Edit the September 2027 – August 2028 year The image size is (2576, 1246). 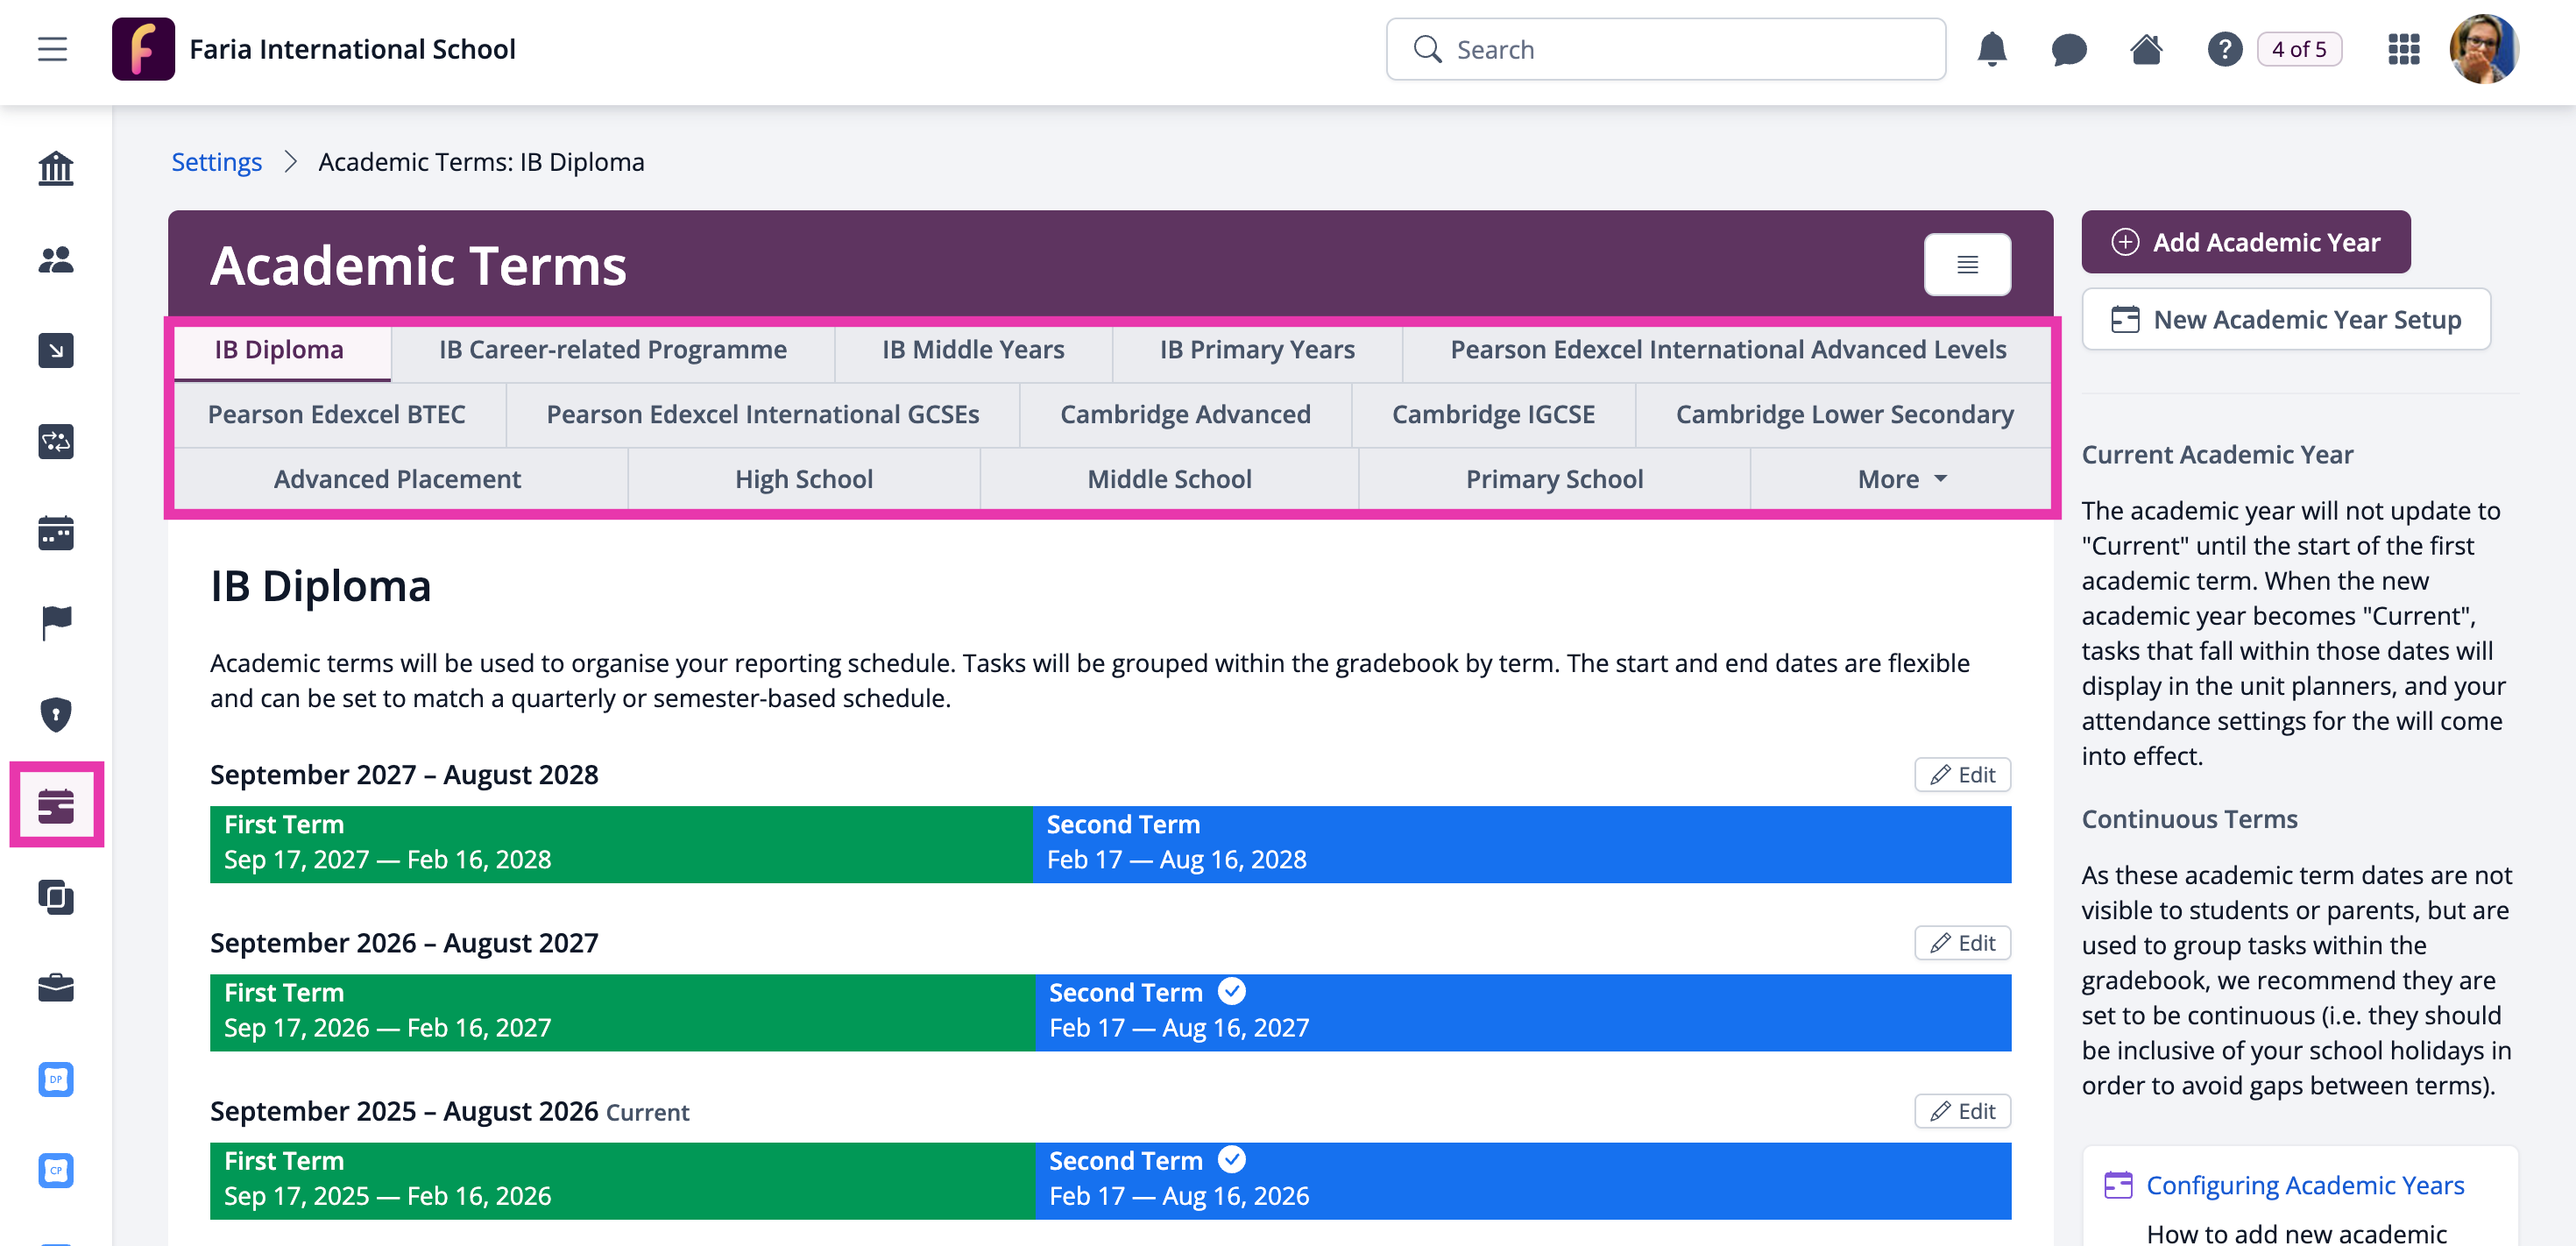click(1962, 775)
